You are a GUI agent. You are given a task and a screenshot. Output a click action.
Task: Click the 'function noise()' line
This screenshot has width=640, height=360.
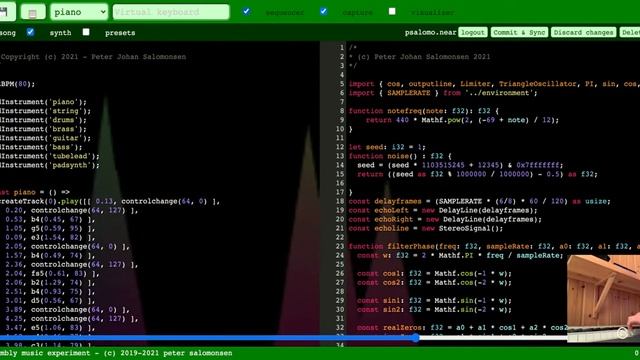coord(400,156)
